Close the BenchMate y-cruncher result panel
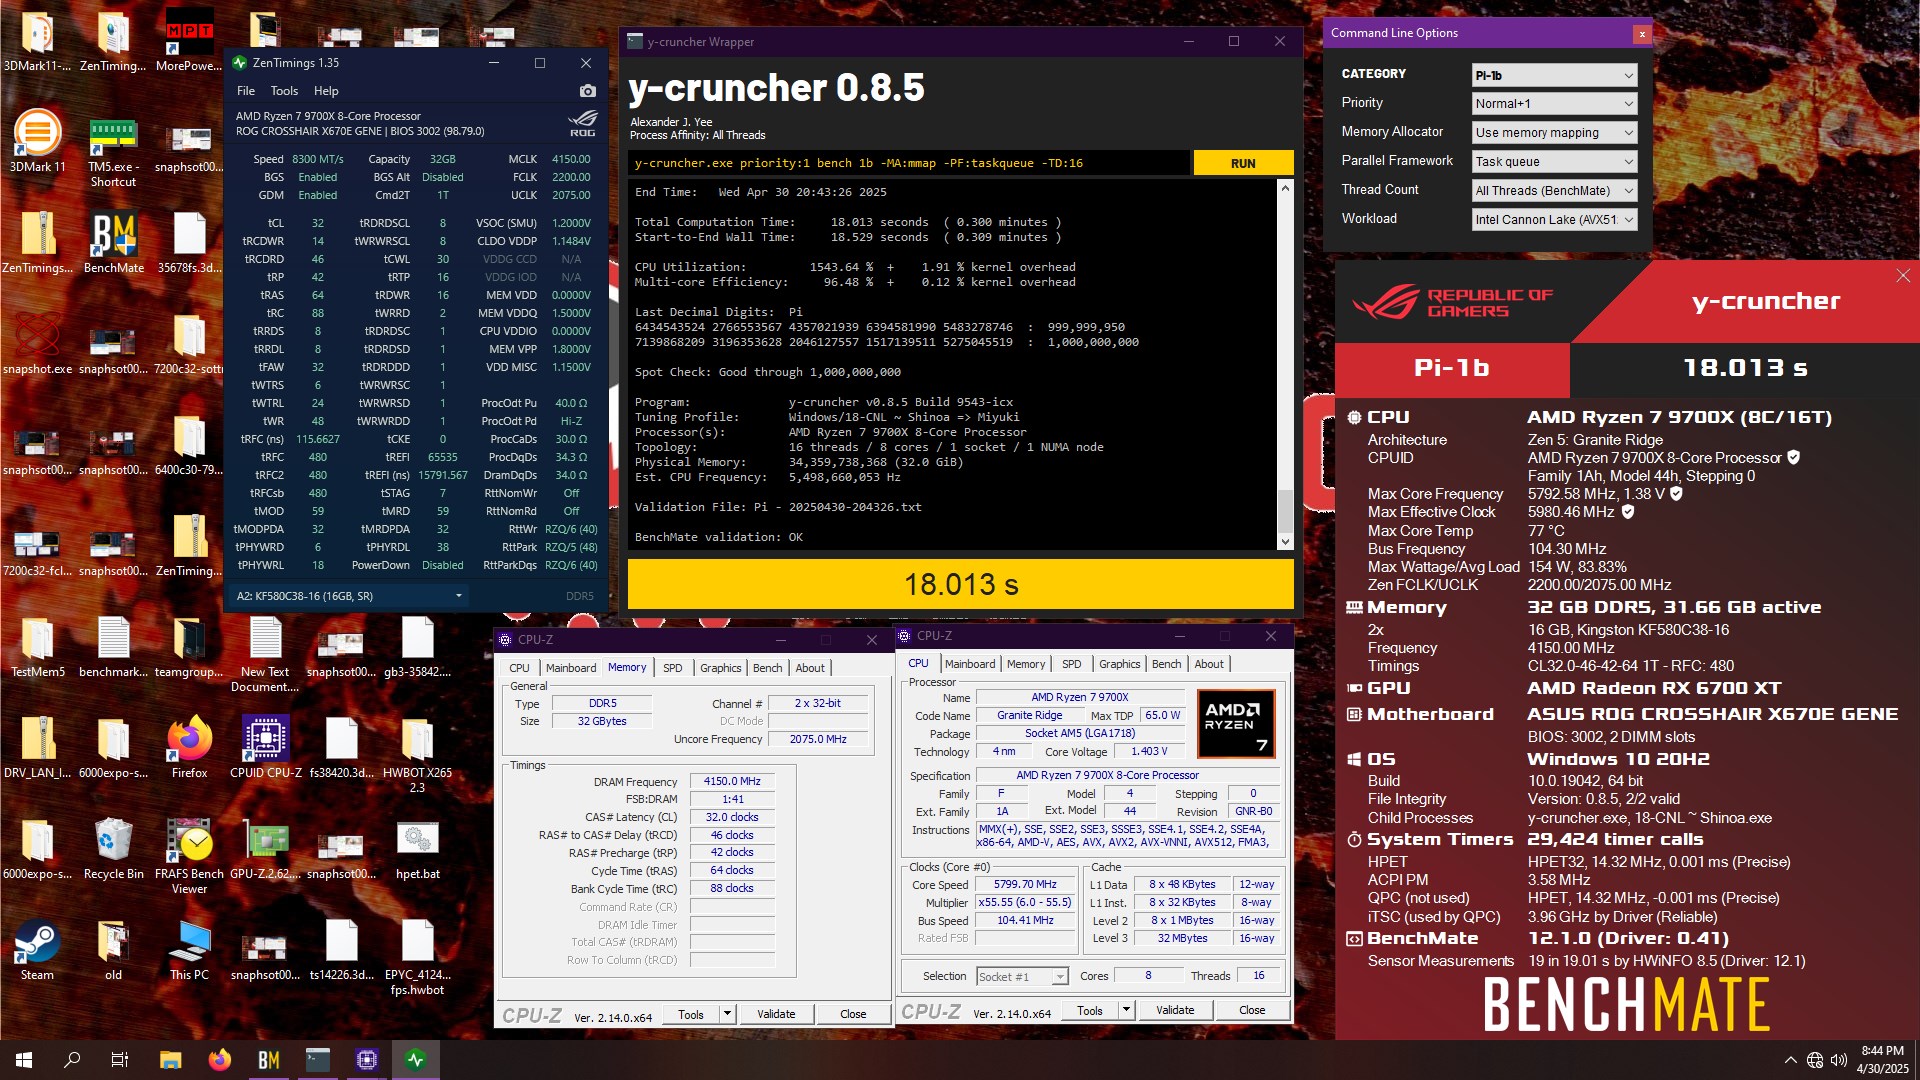The width and height of the screenshot is (1920, 1080). click(x=1903, y=276)
